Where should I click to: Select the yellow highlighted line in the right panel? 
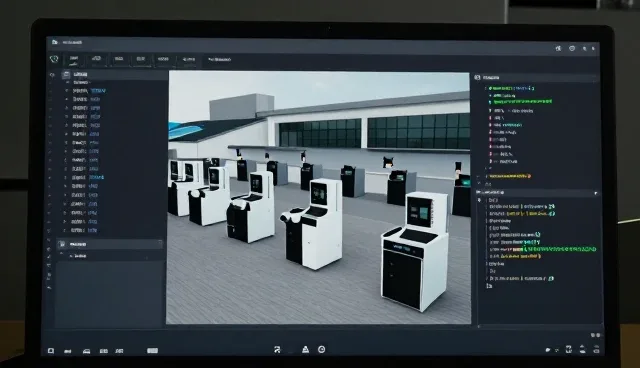click(510, 176)
